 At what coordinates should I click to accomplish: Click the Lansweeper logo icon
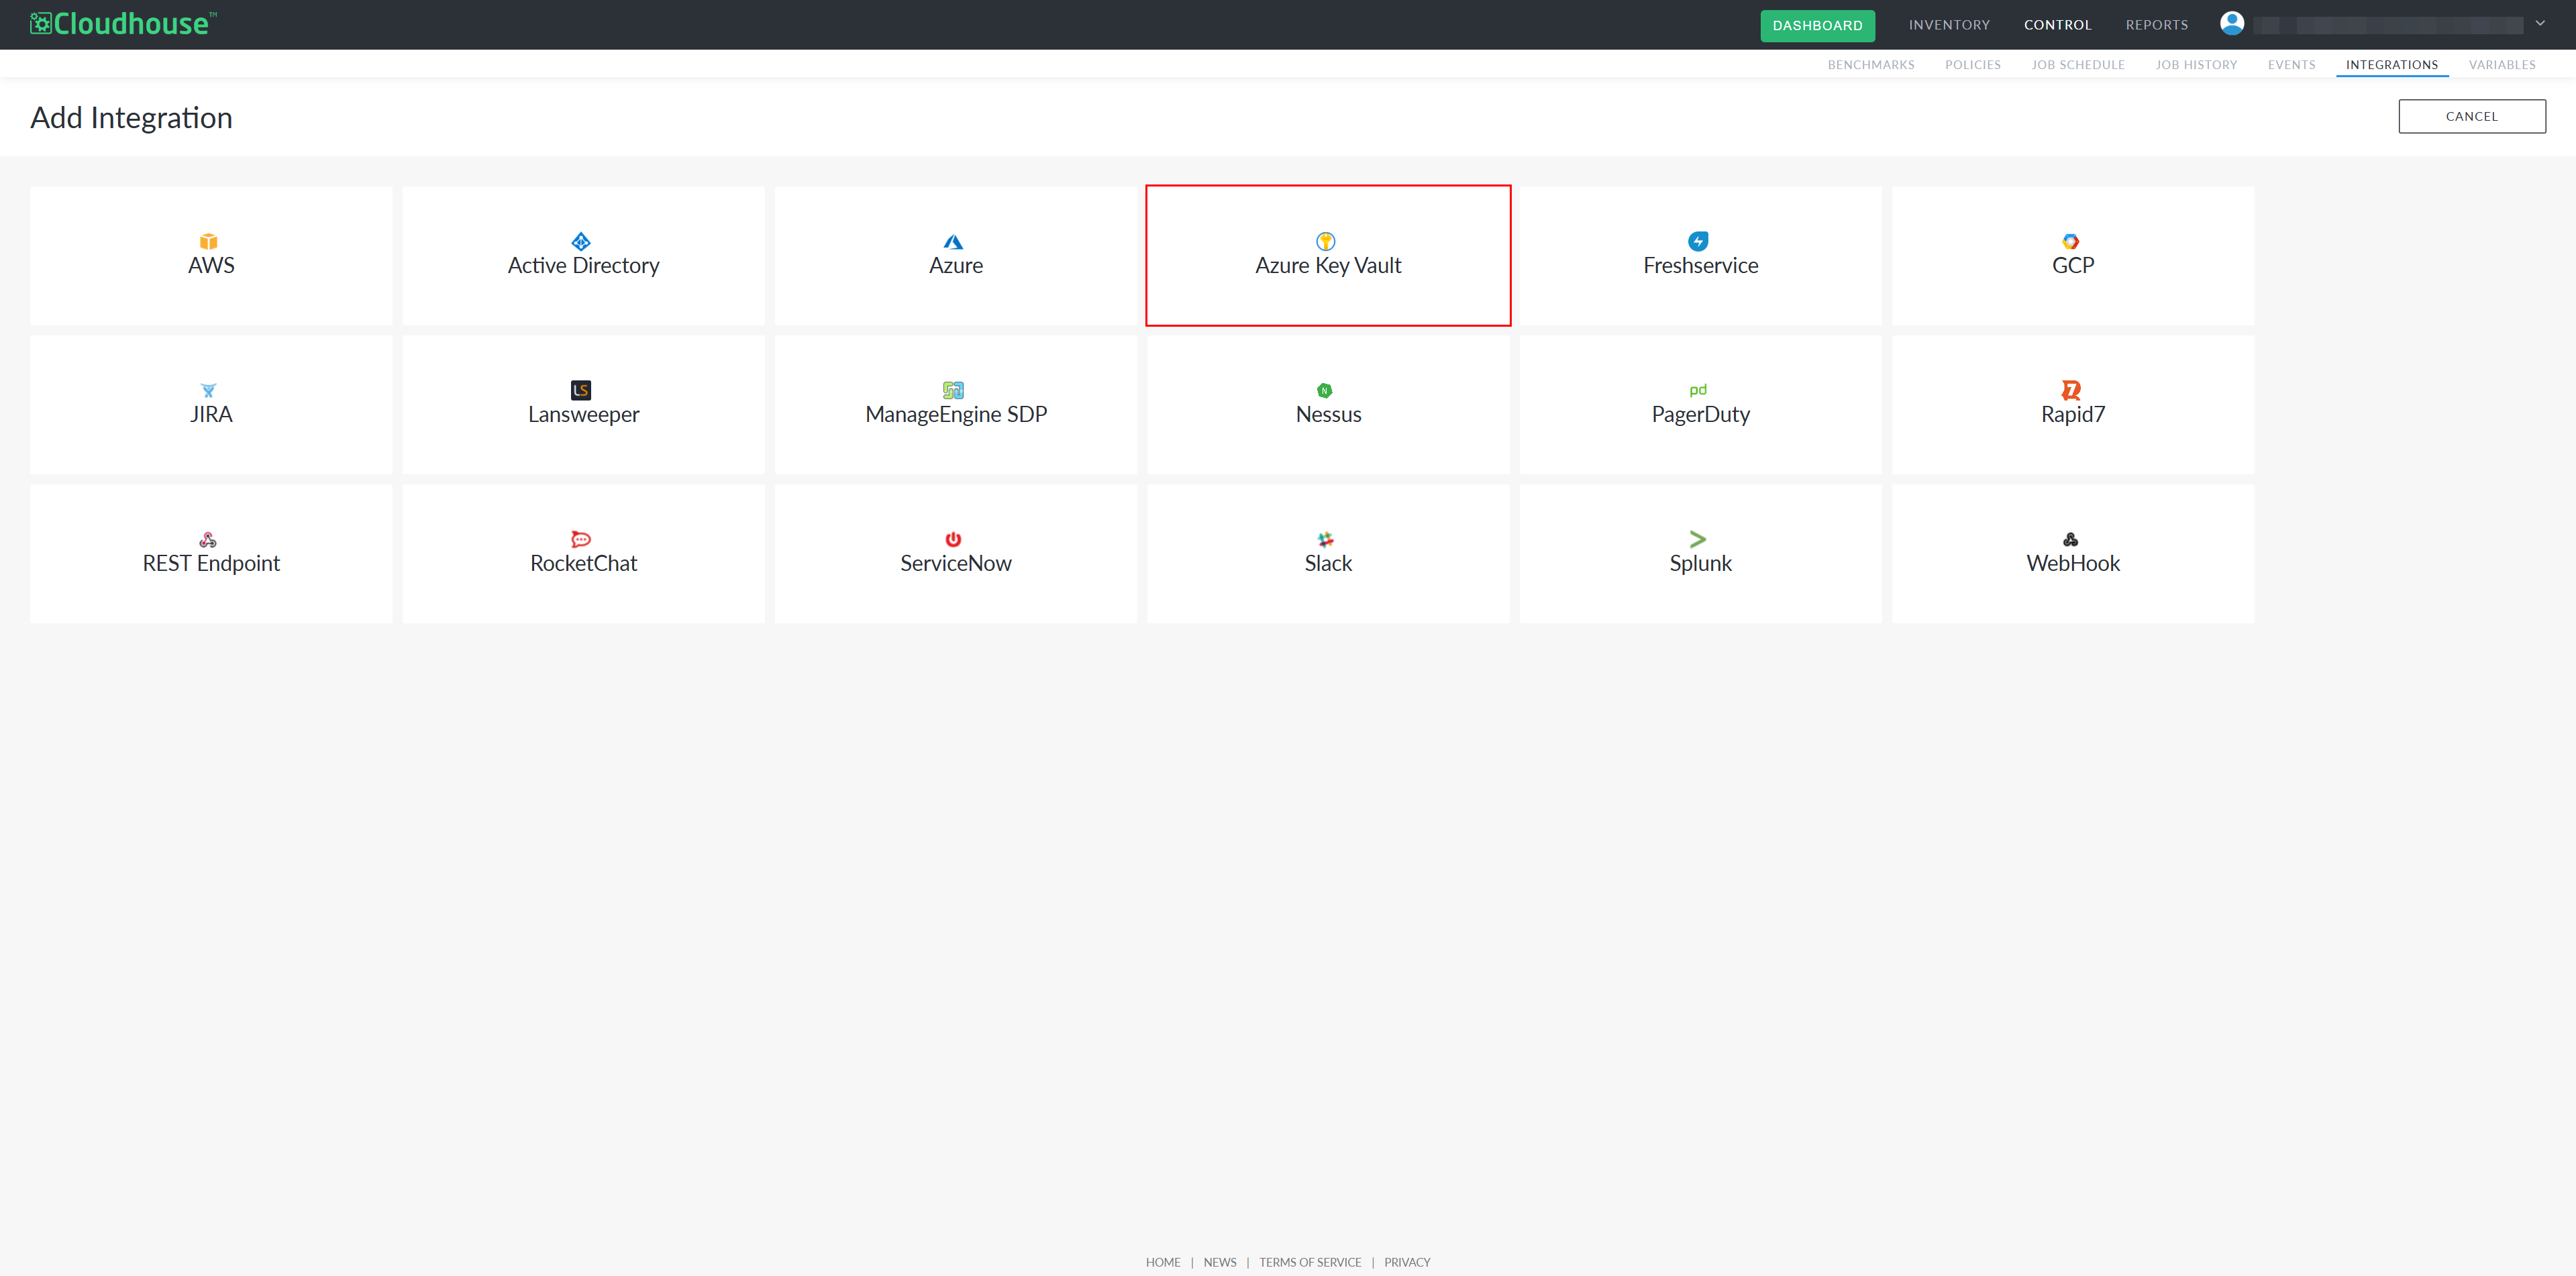581,391
